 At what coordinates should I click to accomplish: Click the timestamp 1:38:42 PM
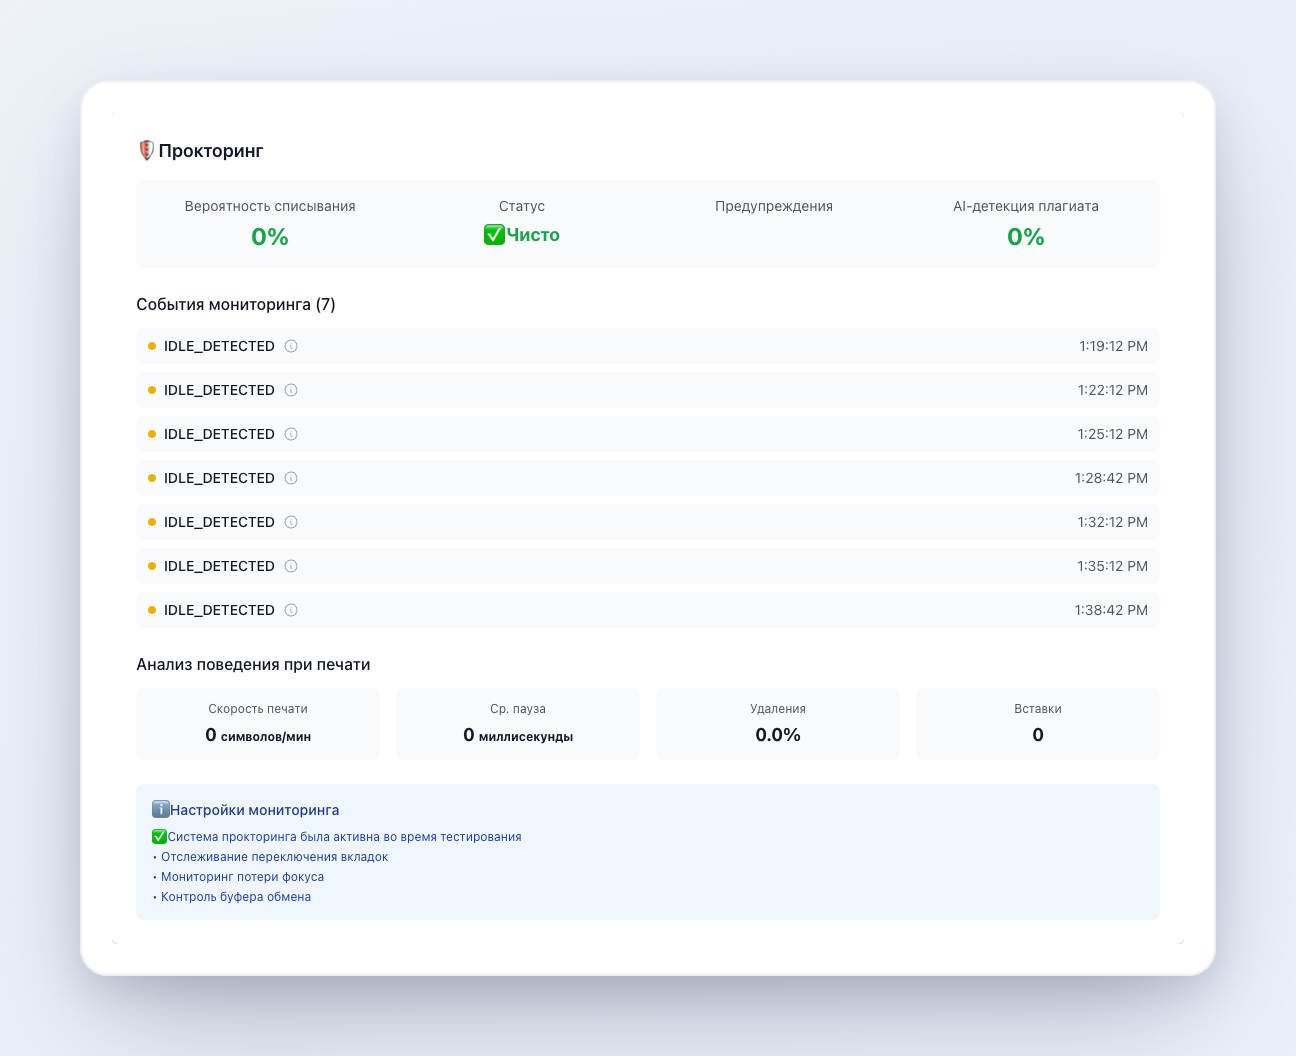1111,610
